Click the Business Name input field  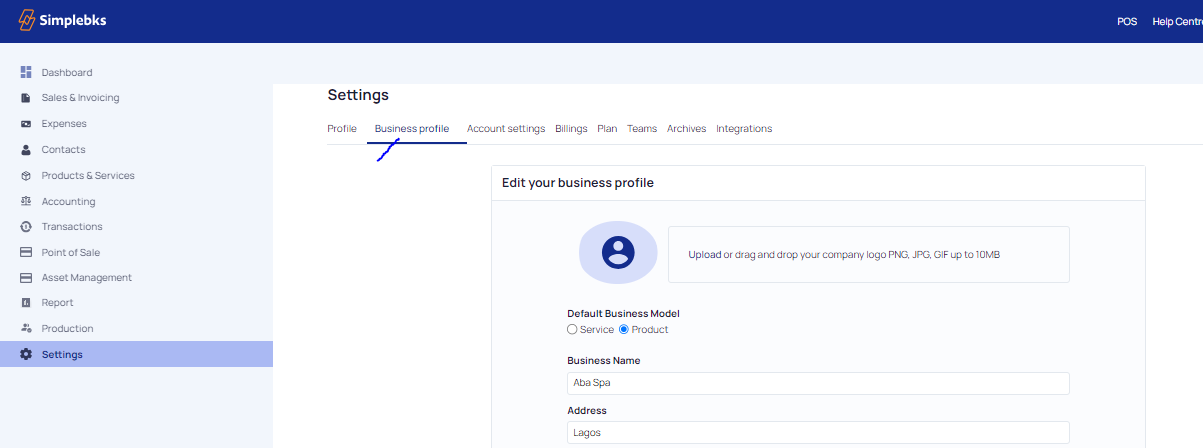coord(817,384)
